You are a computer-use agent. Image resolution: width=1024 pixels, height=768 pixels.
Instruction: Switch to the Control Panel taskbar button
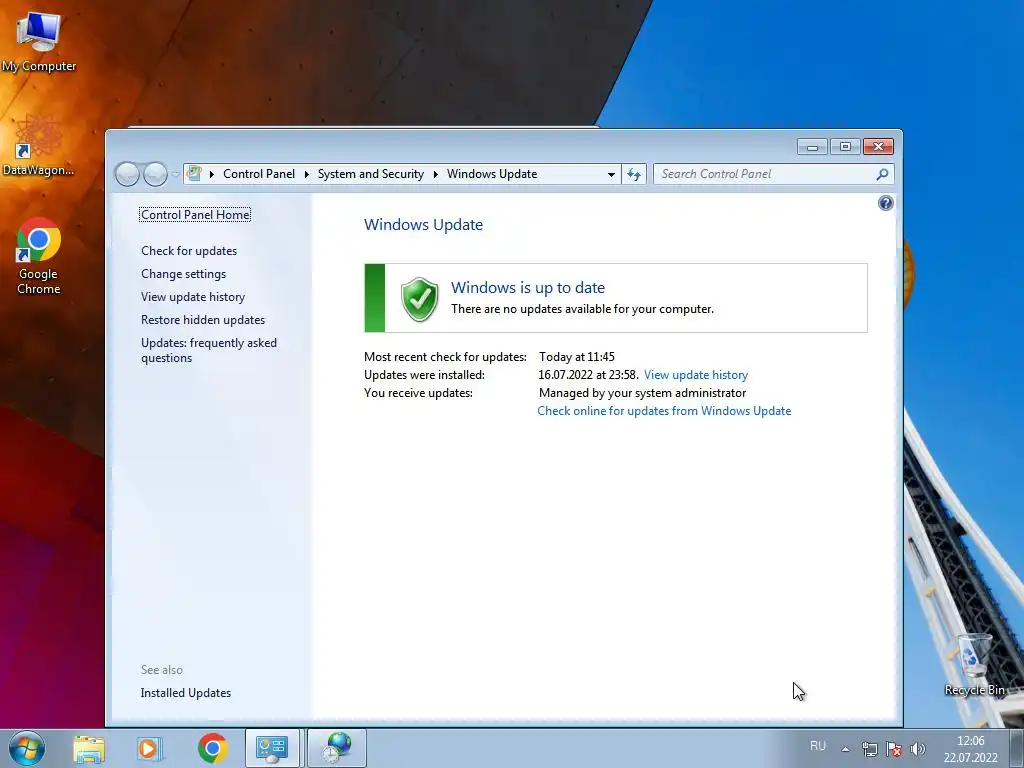272,748
